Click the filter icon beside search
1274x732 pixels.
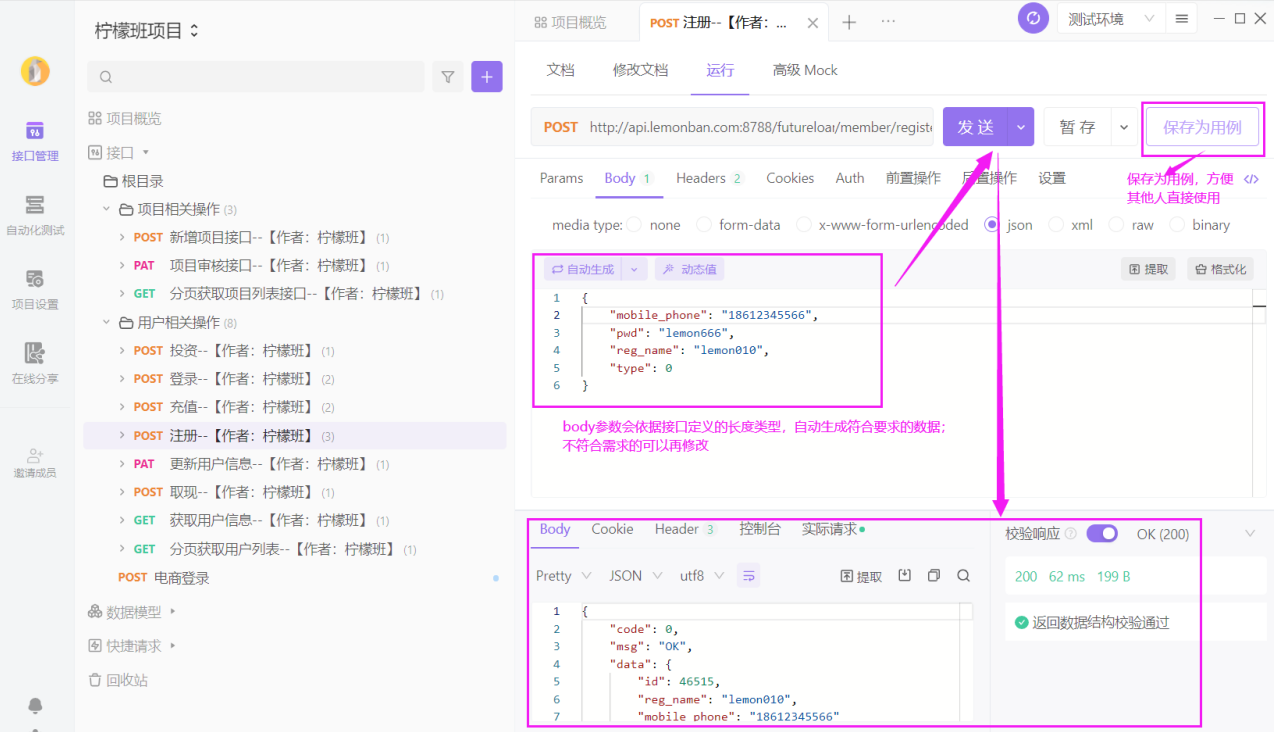click(448, 77)
